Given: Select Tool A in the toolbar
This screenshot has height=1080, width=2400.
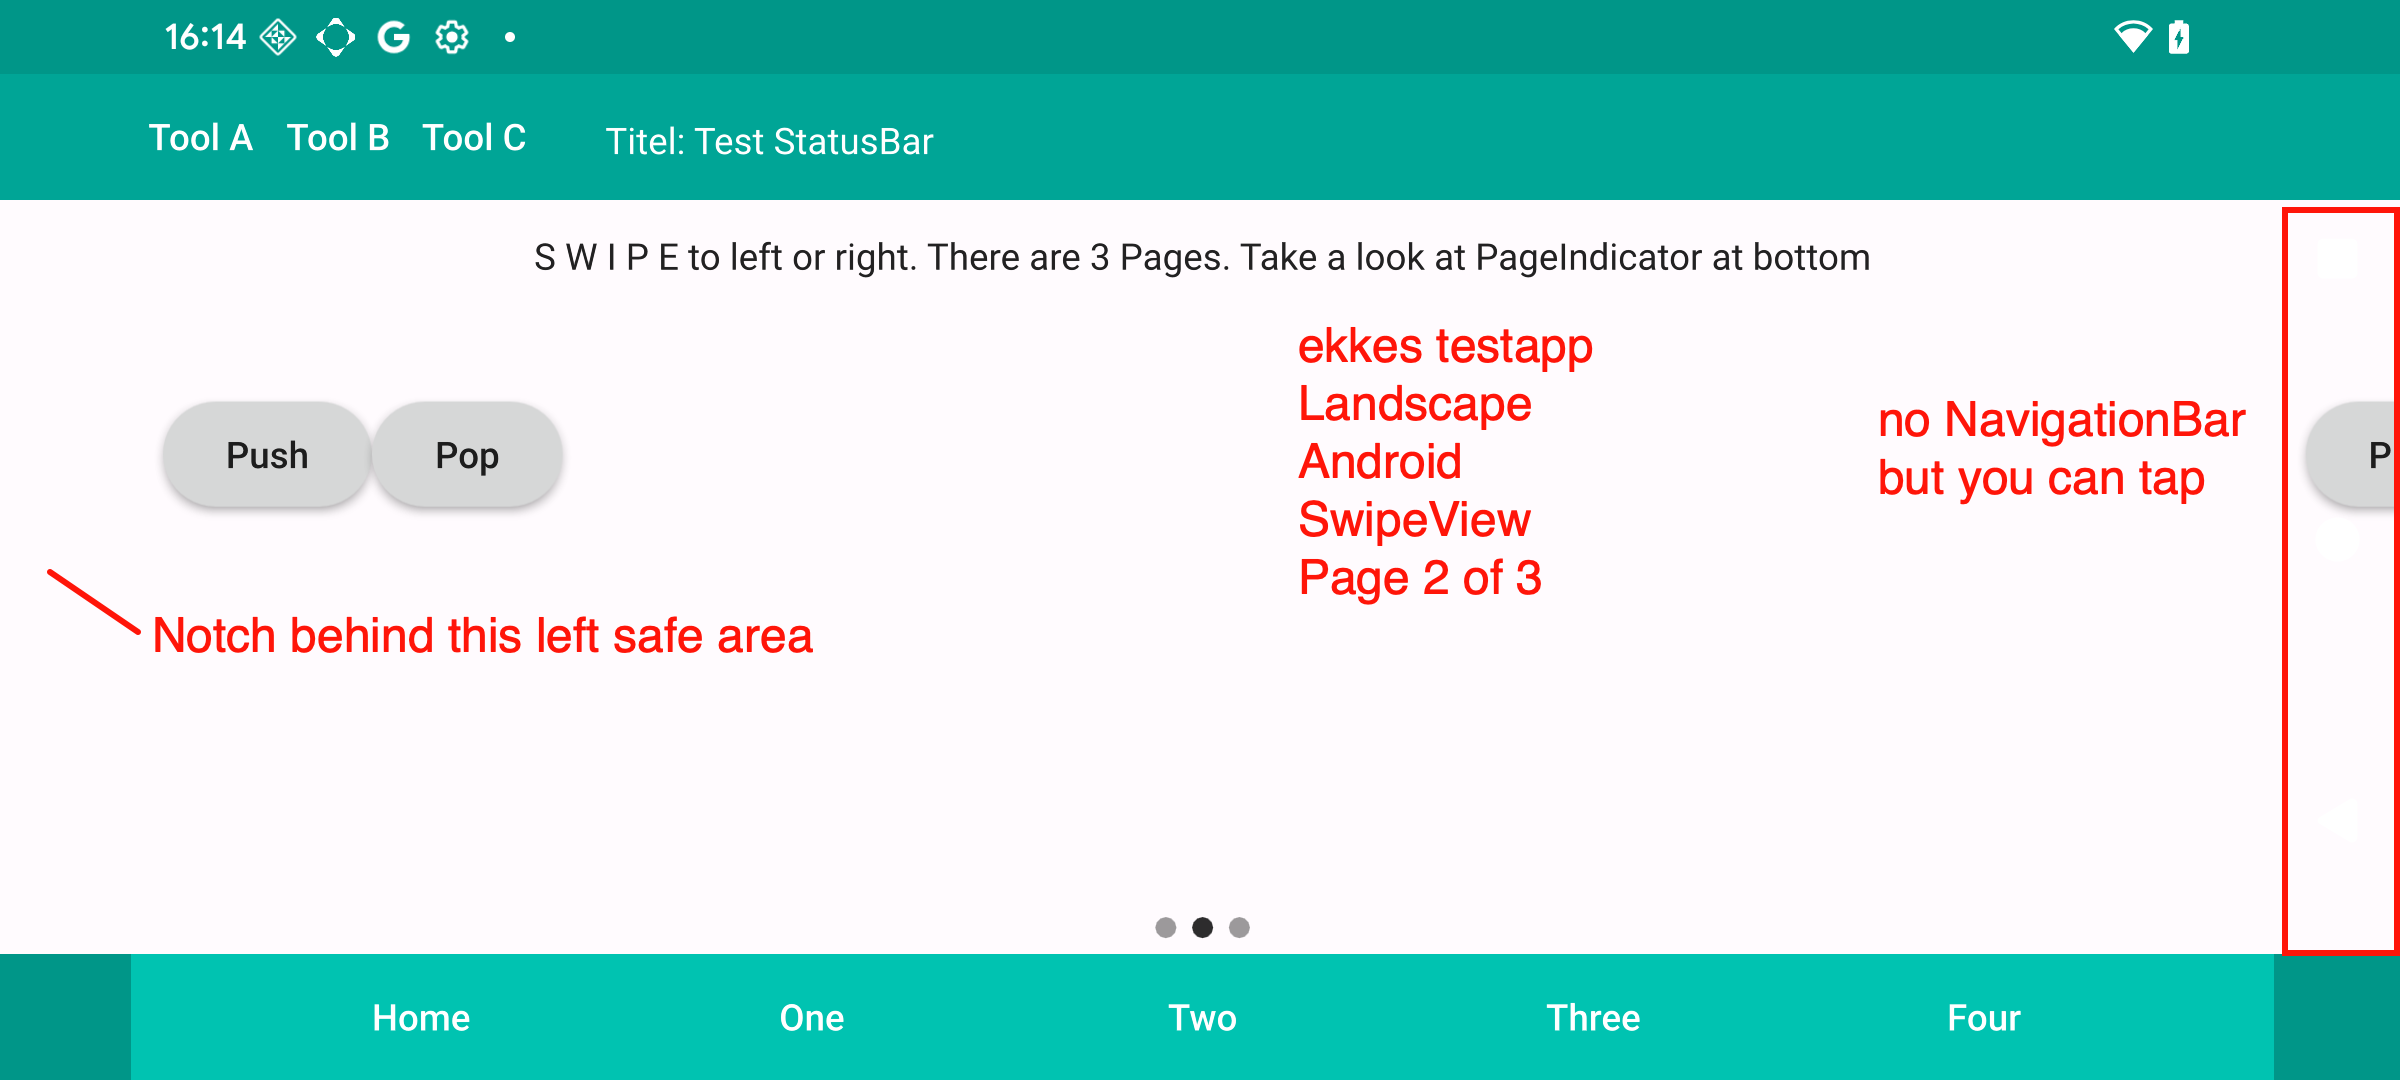Looking at the screenshot, I should (201, 137).
